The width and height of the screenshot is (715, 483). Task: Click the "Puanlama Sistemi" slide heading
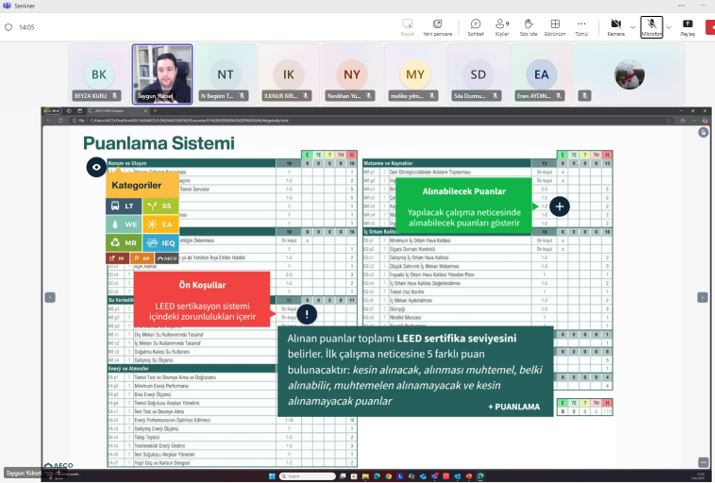159,143
